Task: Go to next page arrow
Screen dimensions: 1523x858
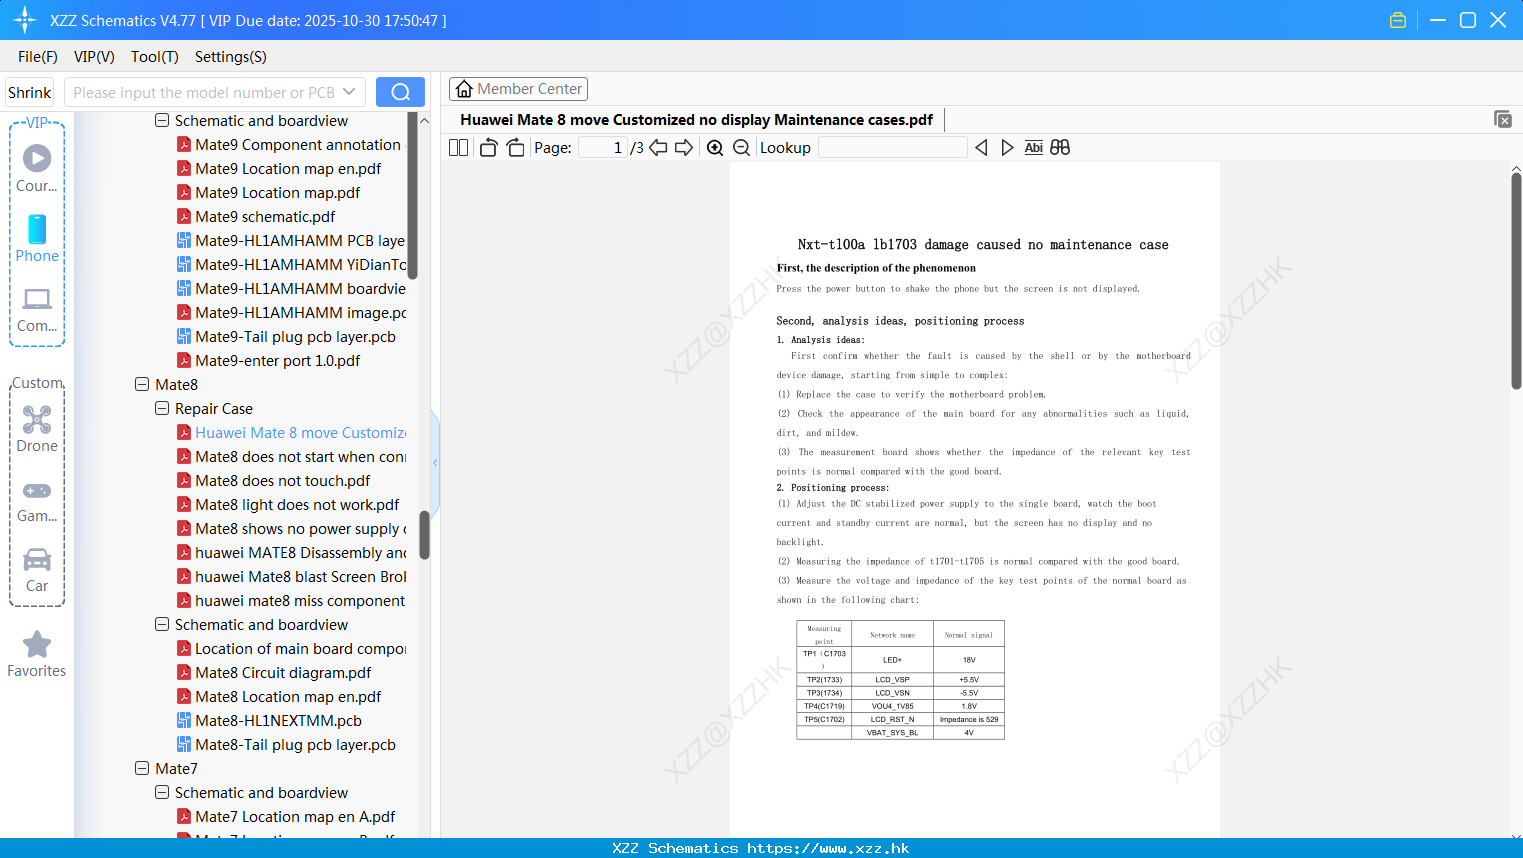Action: (x=684, y=148)
